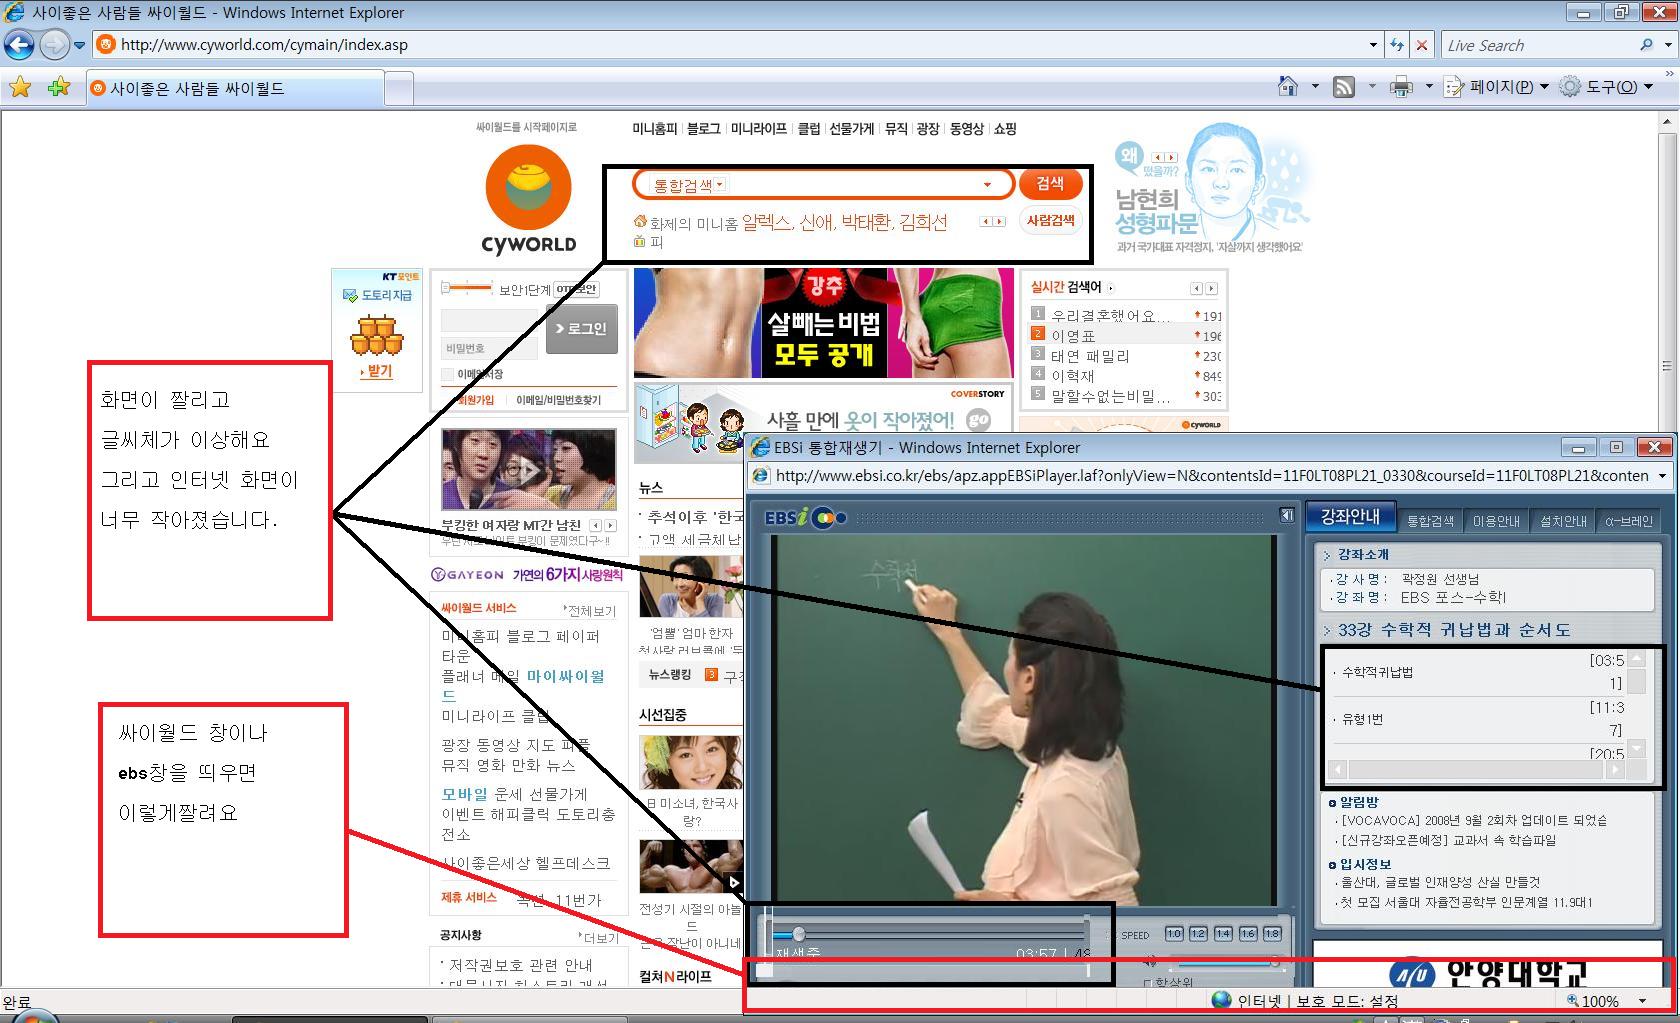Viewport: 1680px width, 1023px height.
Task: Click the Live Search magnifier icon
Action: click(x=1646, y=45)
